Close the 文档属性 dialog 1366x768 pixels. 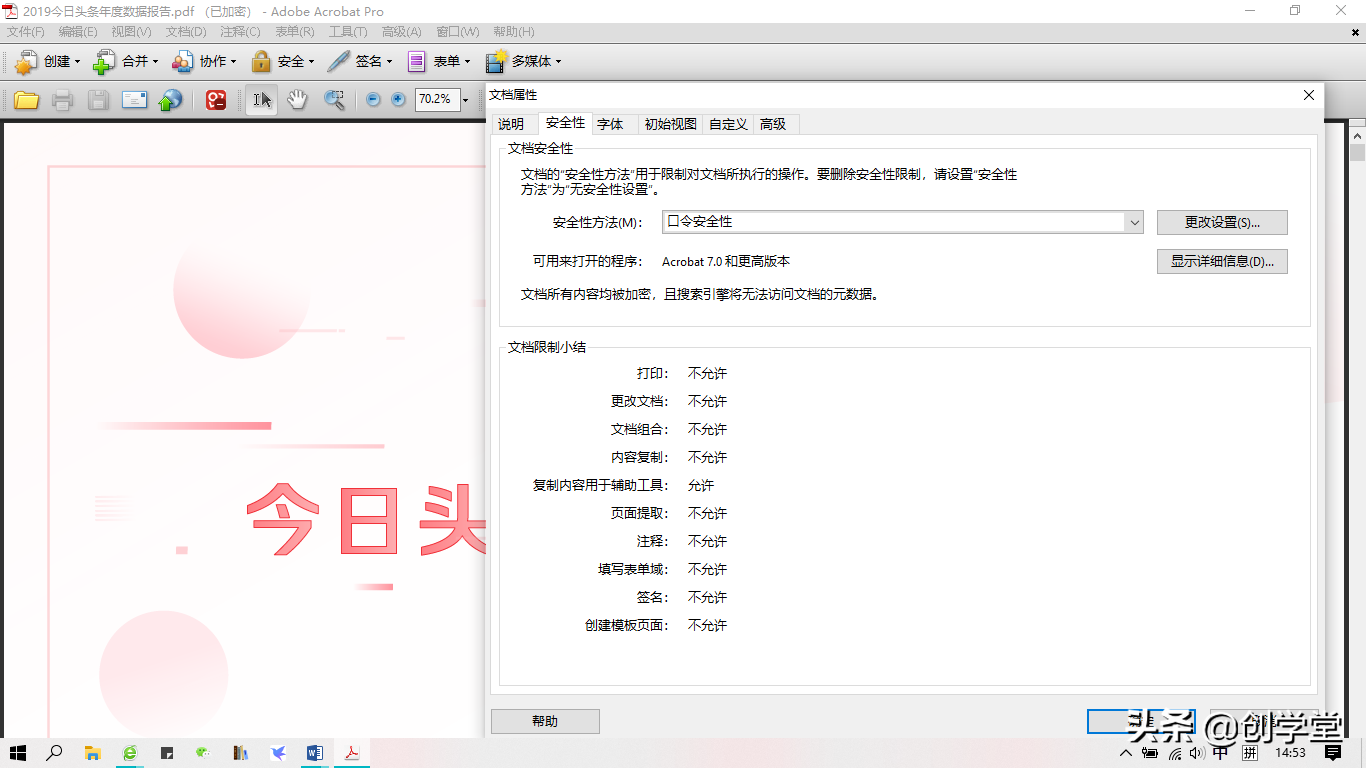click(1309, 95)
